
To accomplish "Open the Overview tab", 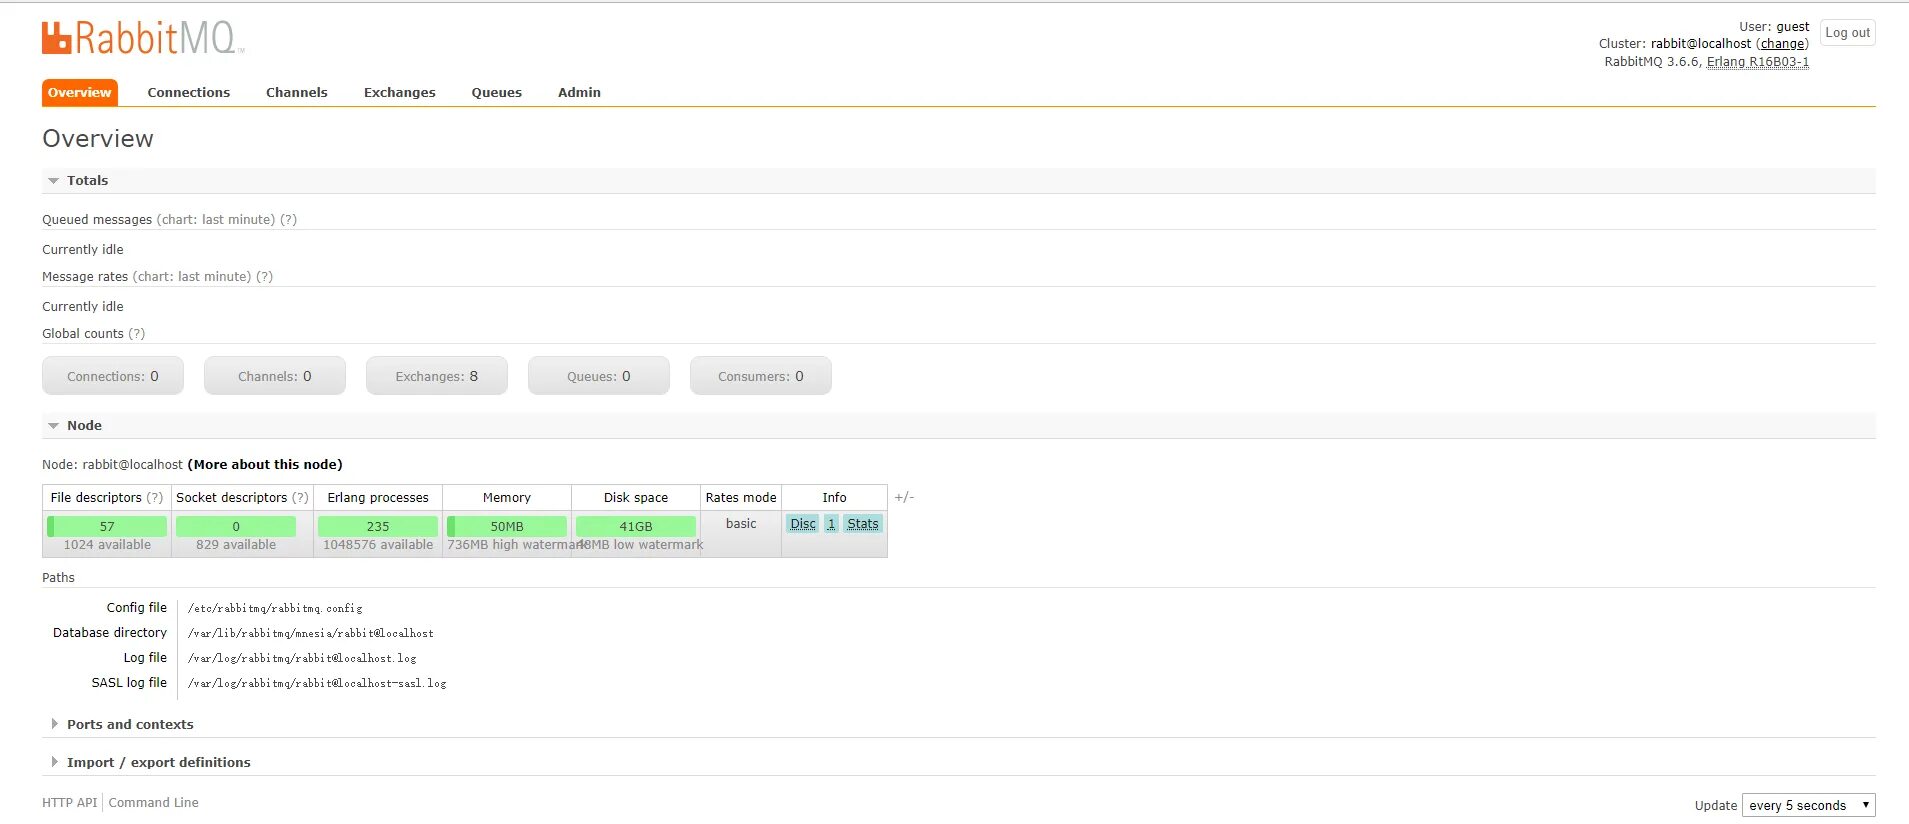I will click(80, 92).
